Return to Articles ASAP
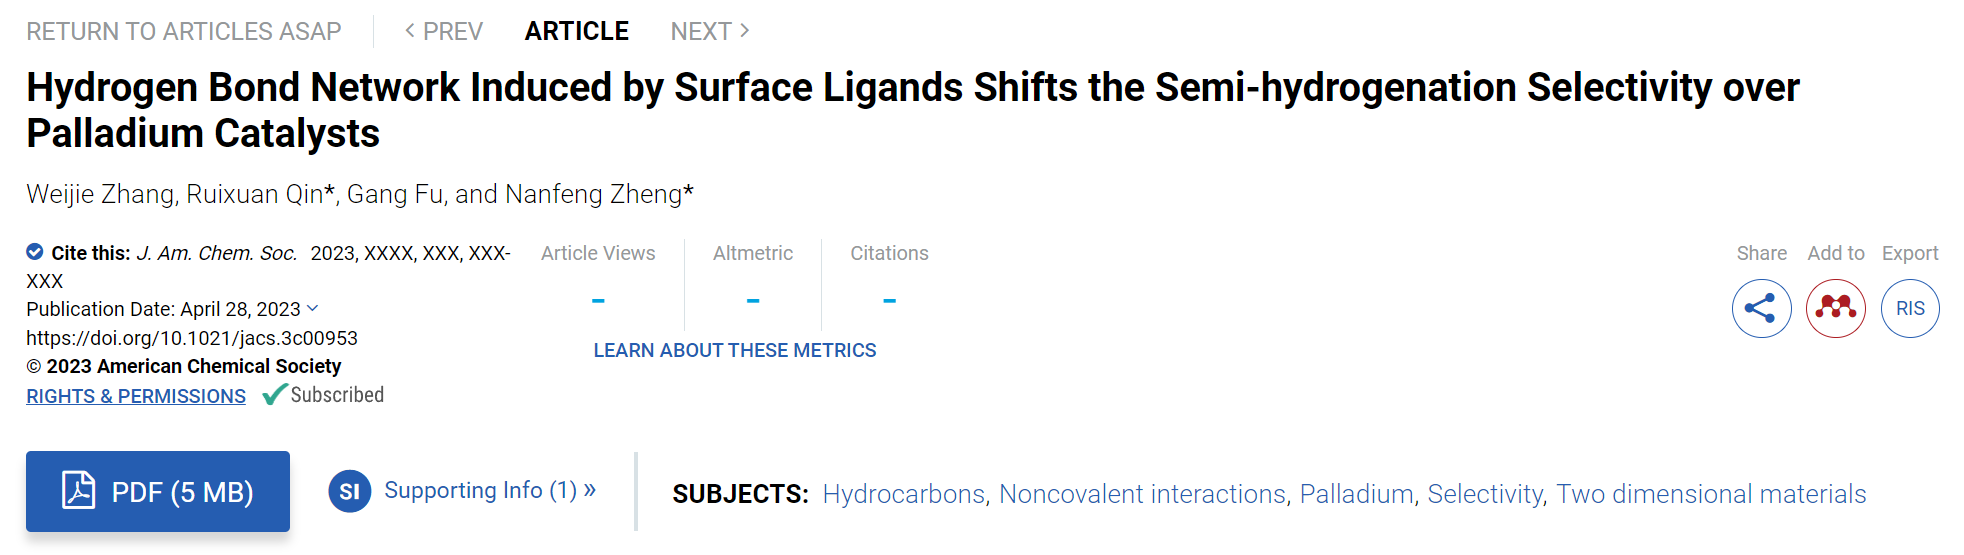 (x=184, y=31)
